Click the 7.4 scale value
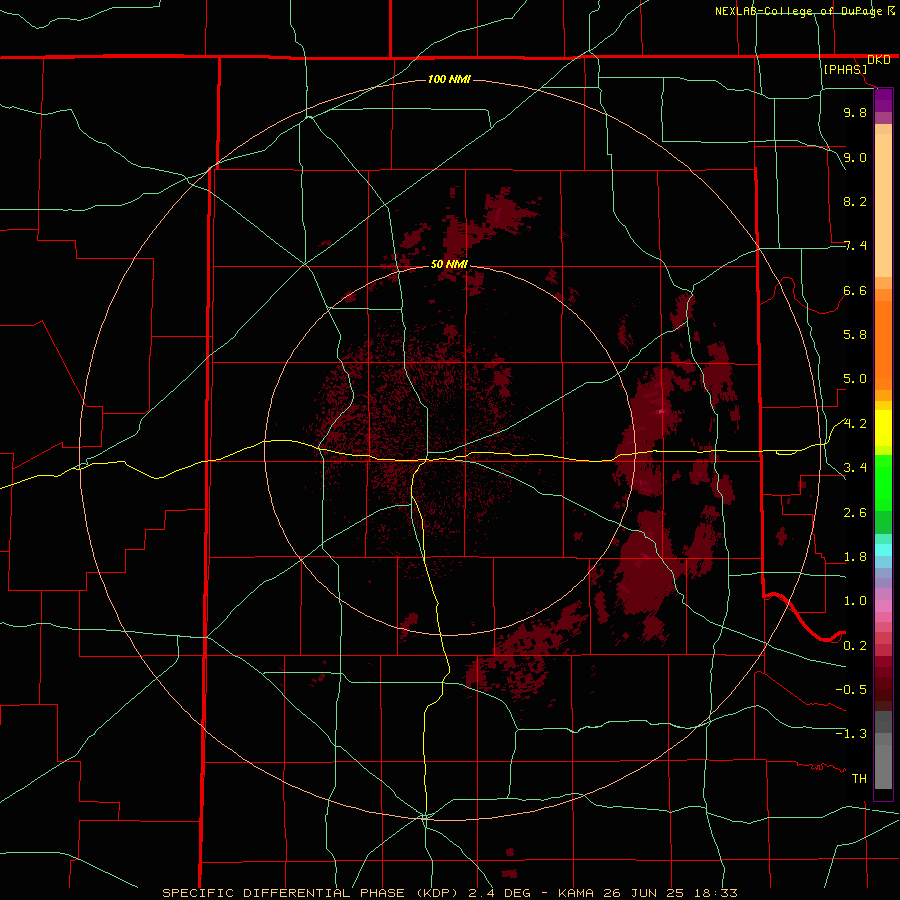The image size is (900, 900). point(855,246)
